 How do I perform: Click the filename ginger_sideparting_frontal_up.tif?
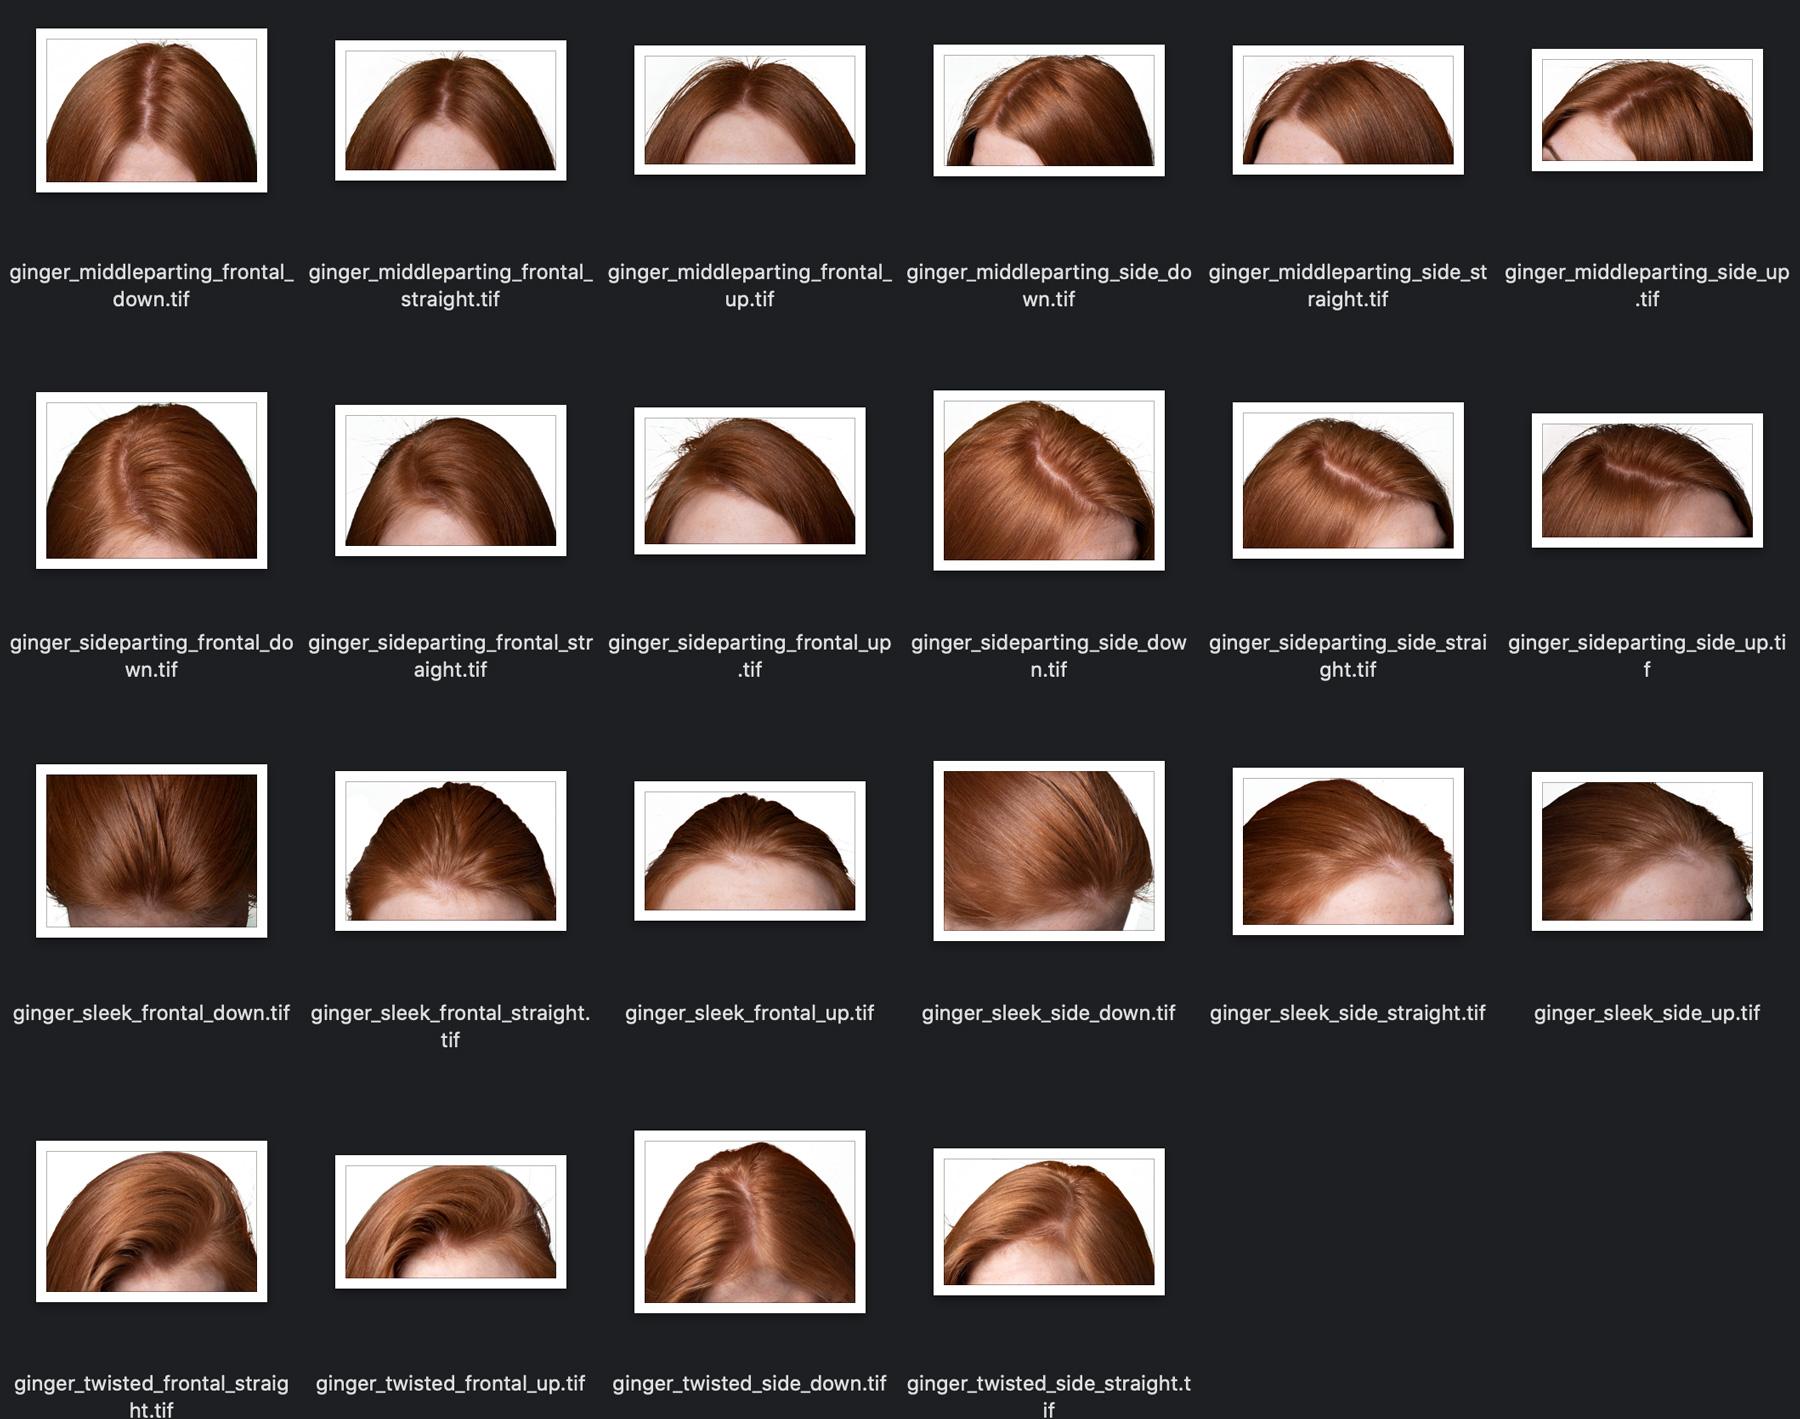click(749, 656)
